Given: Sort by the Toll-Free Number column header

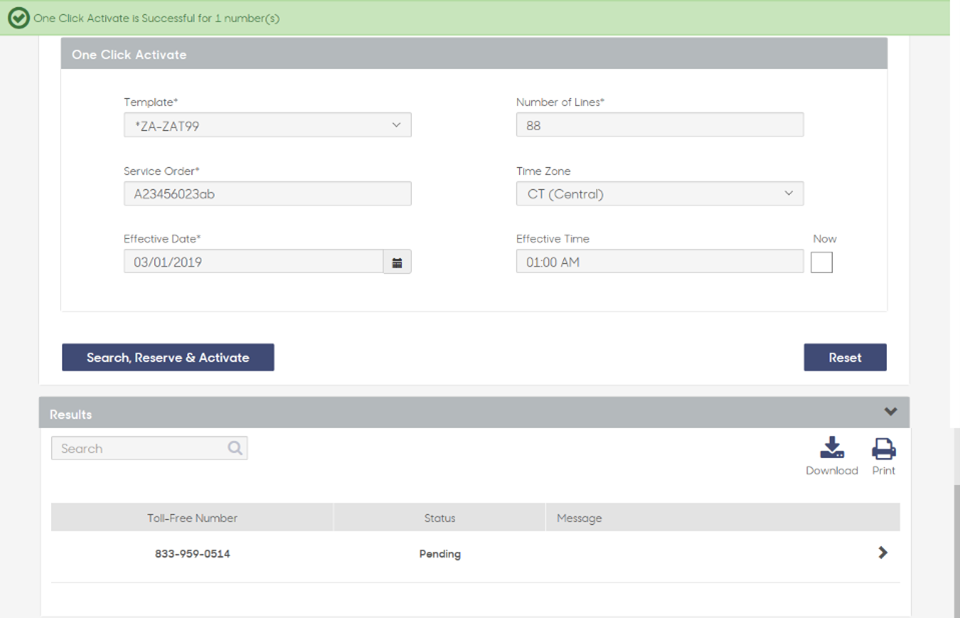Looking at the screenshot, I should pos(192,518).
